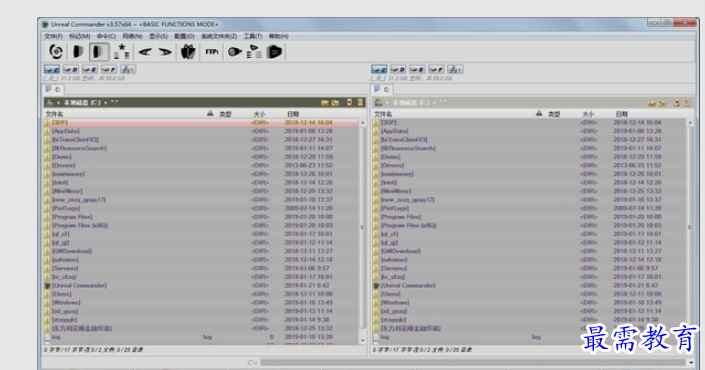Select drive D button in left pane
705x370 pixels.
(x=71, y=69)
